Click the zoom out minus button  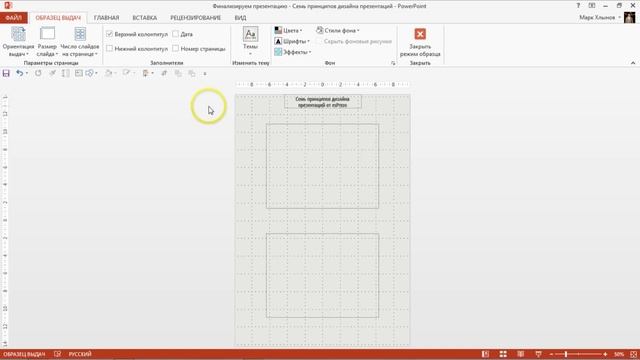pyautogui.click(x=551, y=354)
